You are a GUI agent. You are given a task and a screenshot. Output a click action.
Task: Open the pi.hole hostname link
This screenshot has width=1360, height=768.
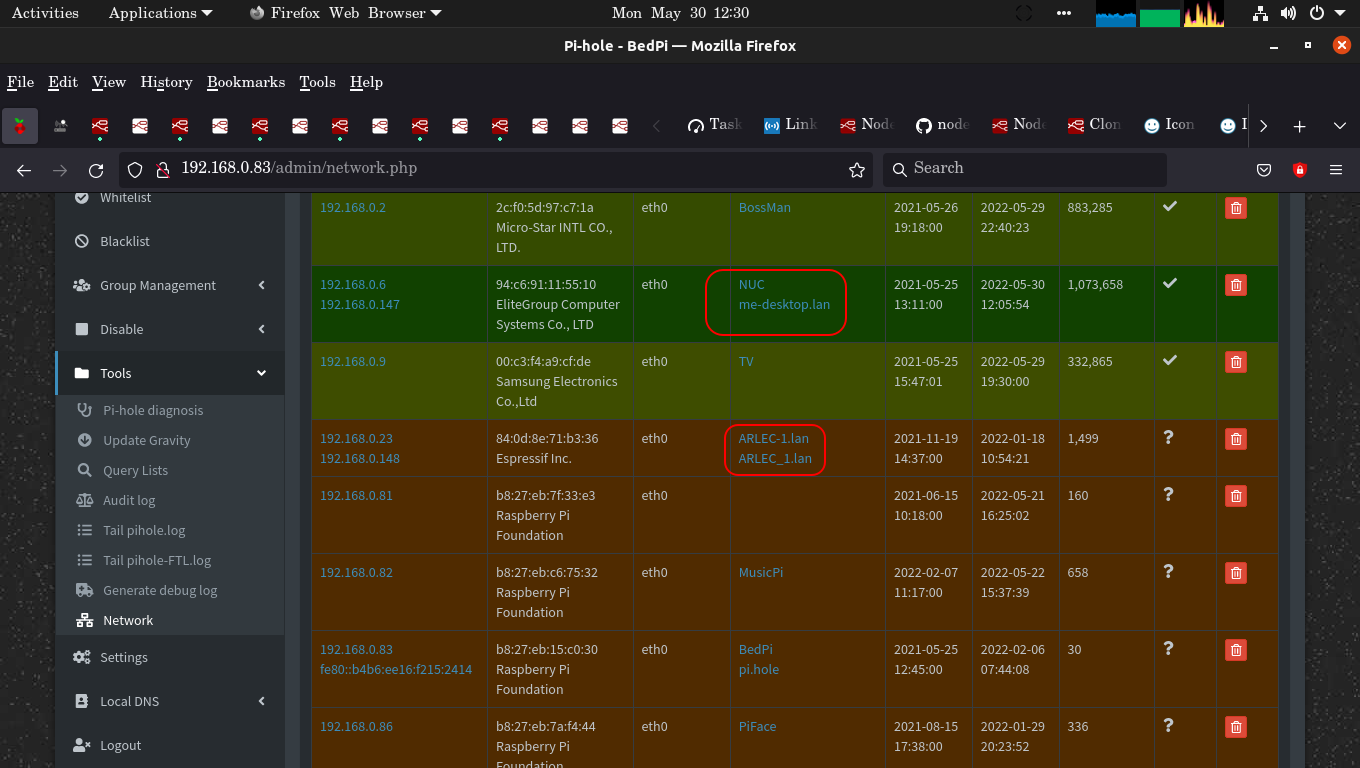pos(759,670)
